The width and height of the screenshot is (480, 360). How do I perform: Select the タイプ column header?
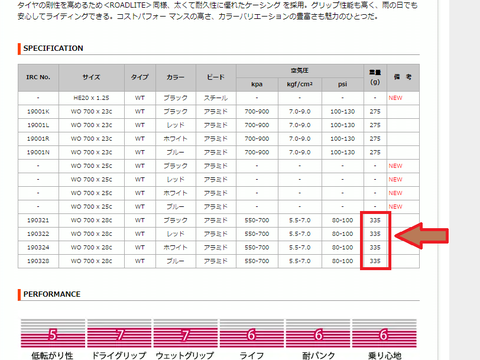coord(140,77)
